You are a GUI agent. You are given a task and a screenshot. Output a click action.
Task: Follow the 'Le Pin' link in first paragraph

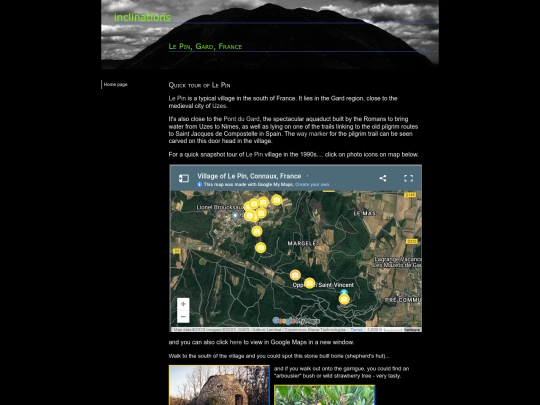click(177, 98)
